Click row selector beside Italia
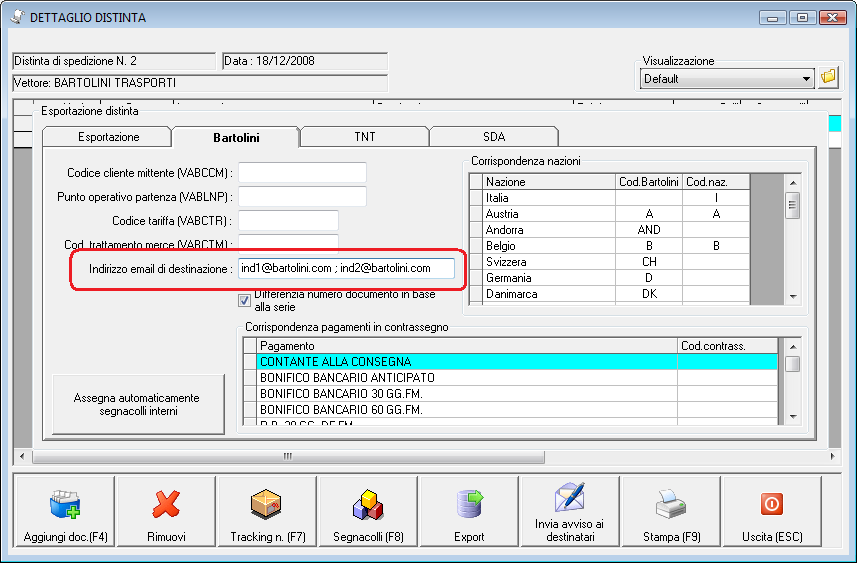857x563 pixels. tap(476, 198)
